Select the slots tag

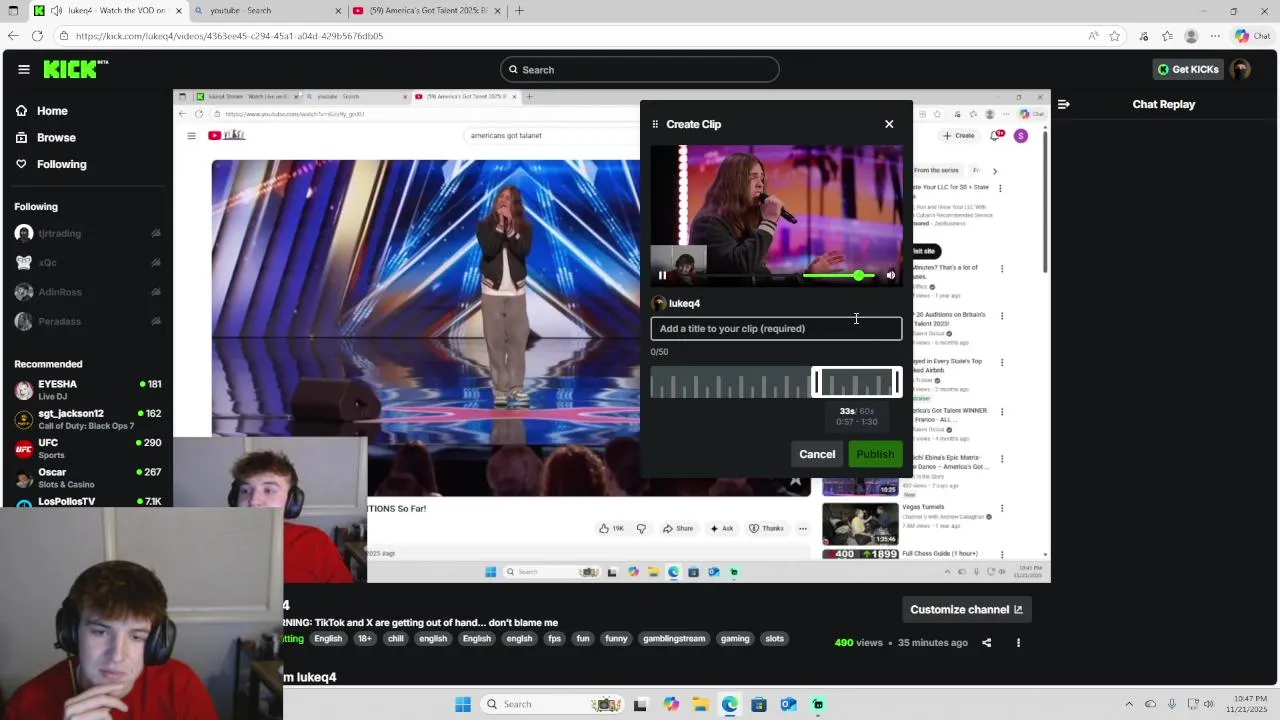775,639
